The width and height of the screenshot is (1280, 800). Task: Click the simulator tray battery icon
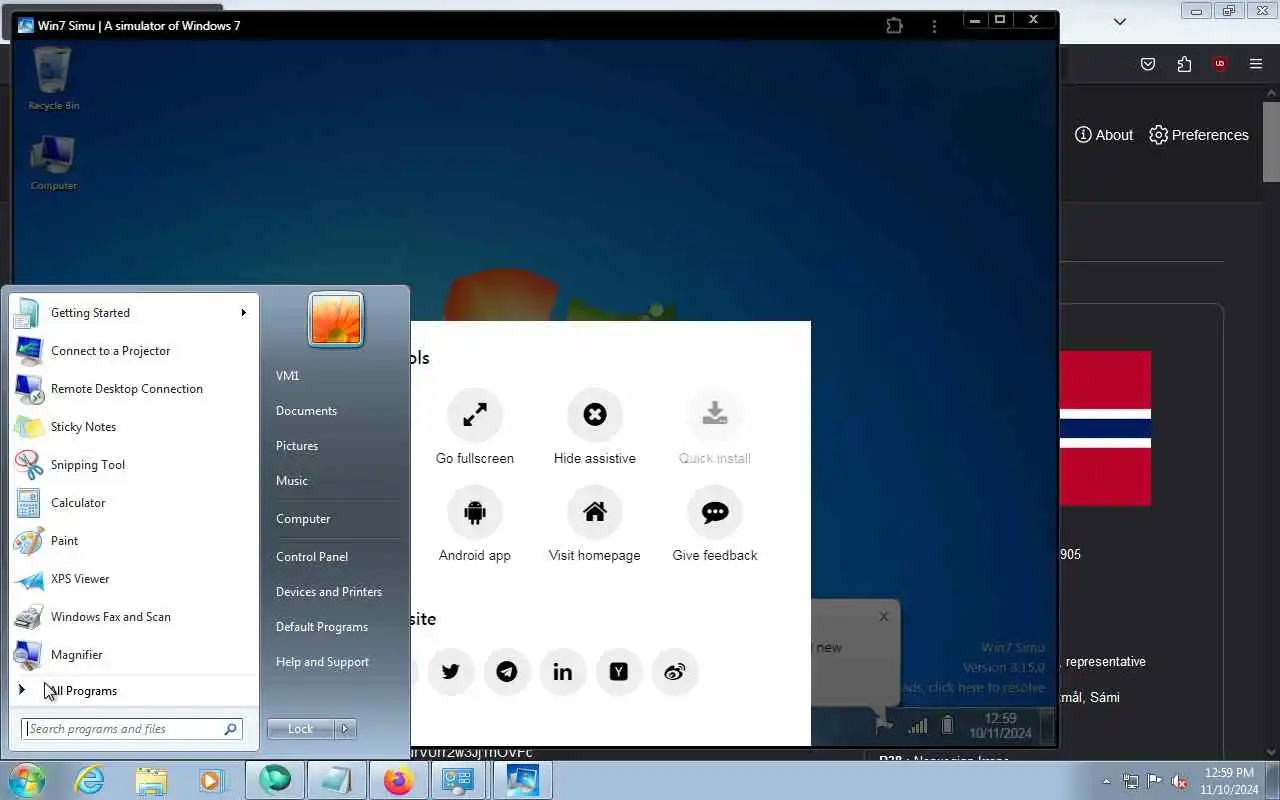click(947, 725)
